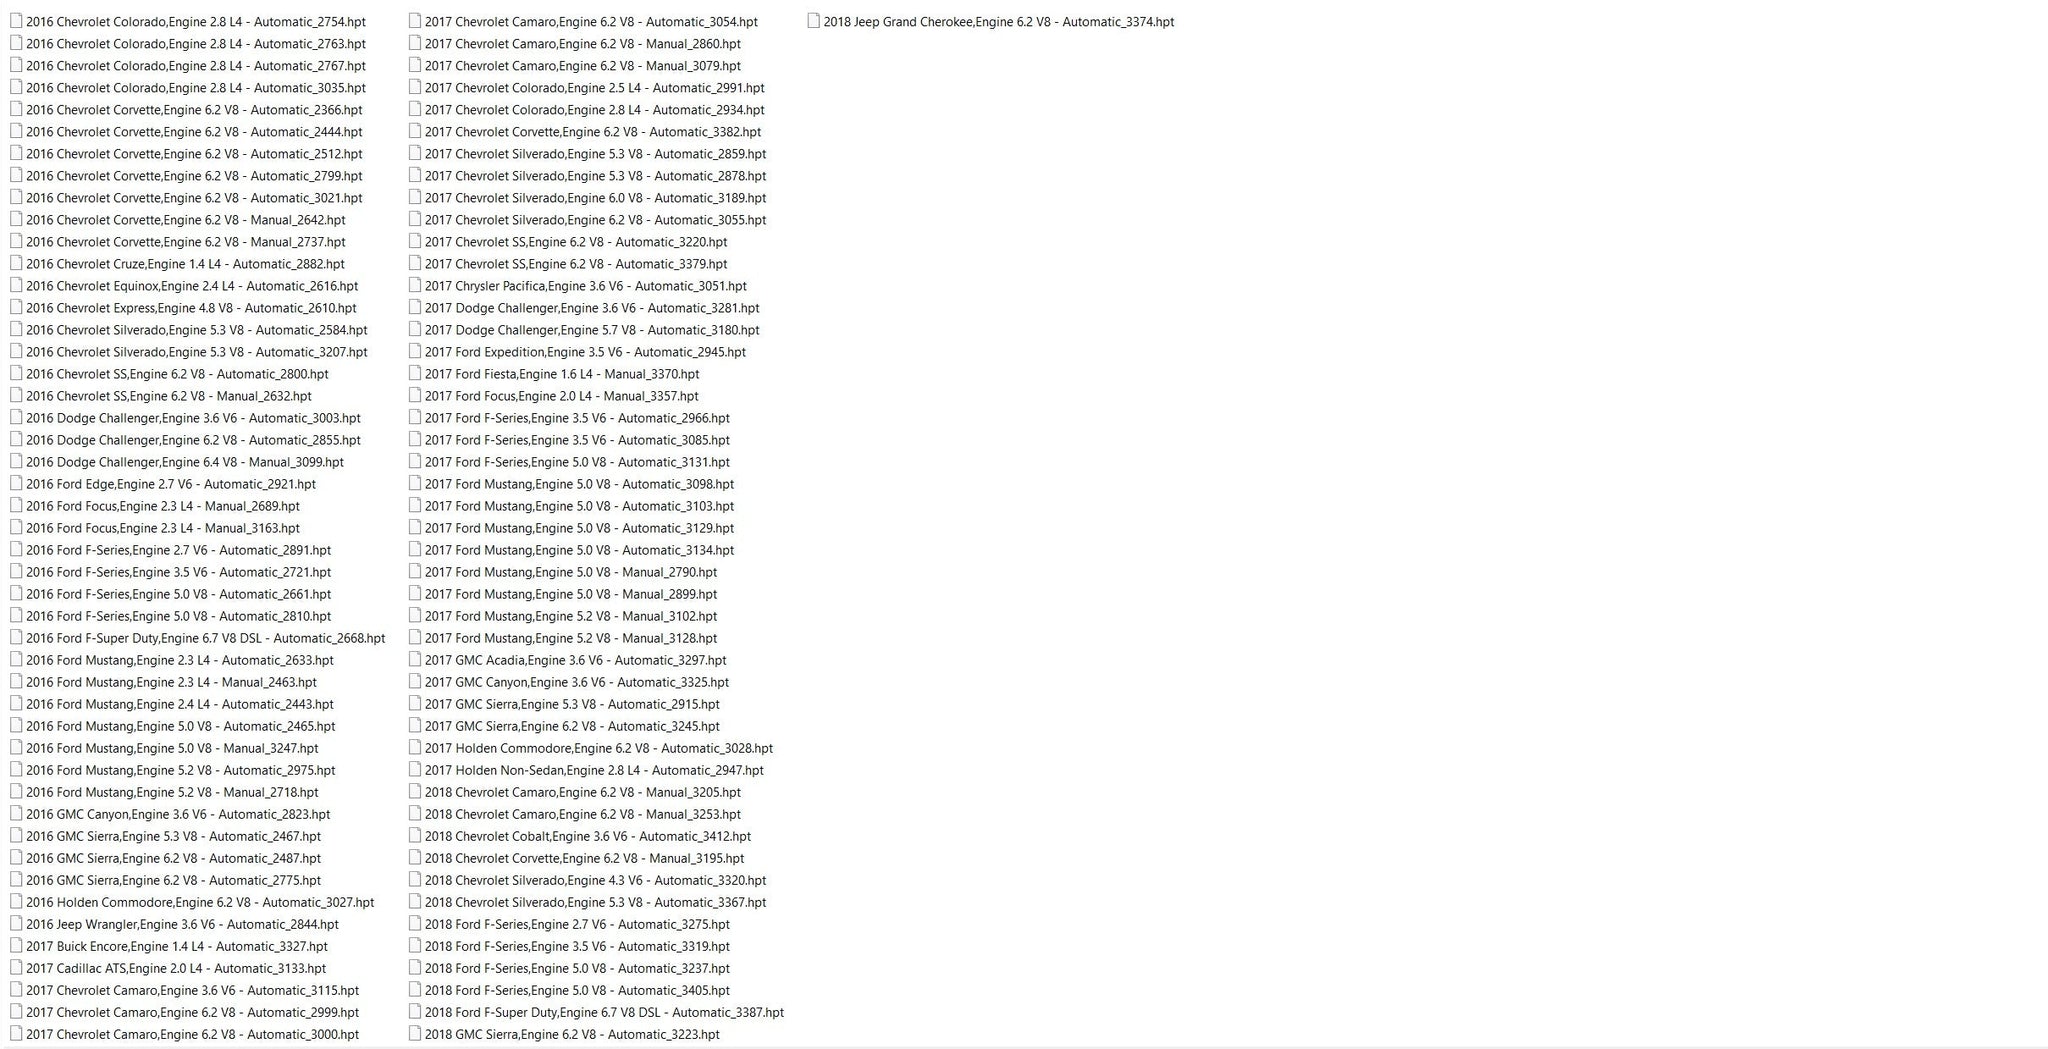The height and width of the screenshot is (1049, 2048).
Task: Select 2016 Holden Commodore Automatic_3027.hpt file
Action: 192,902
